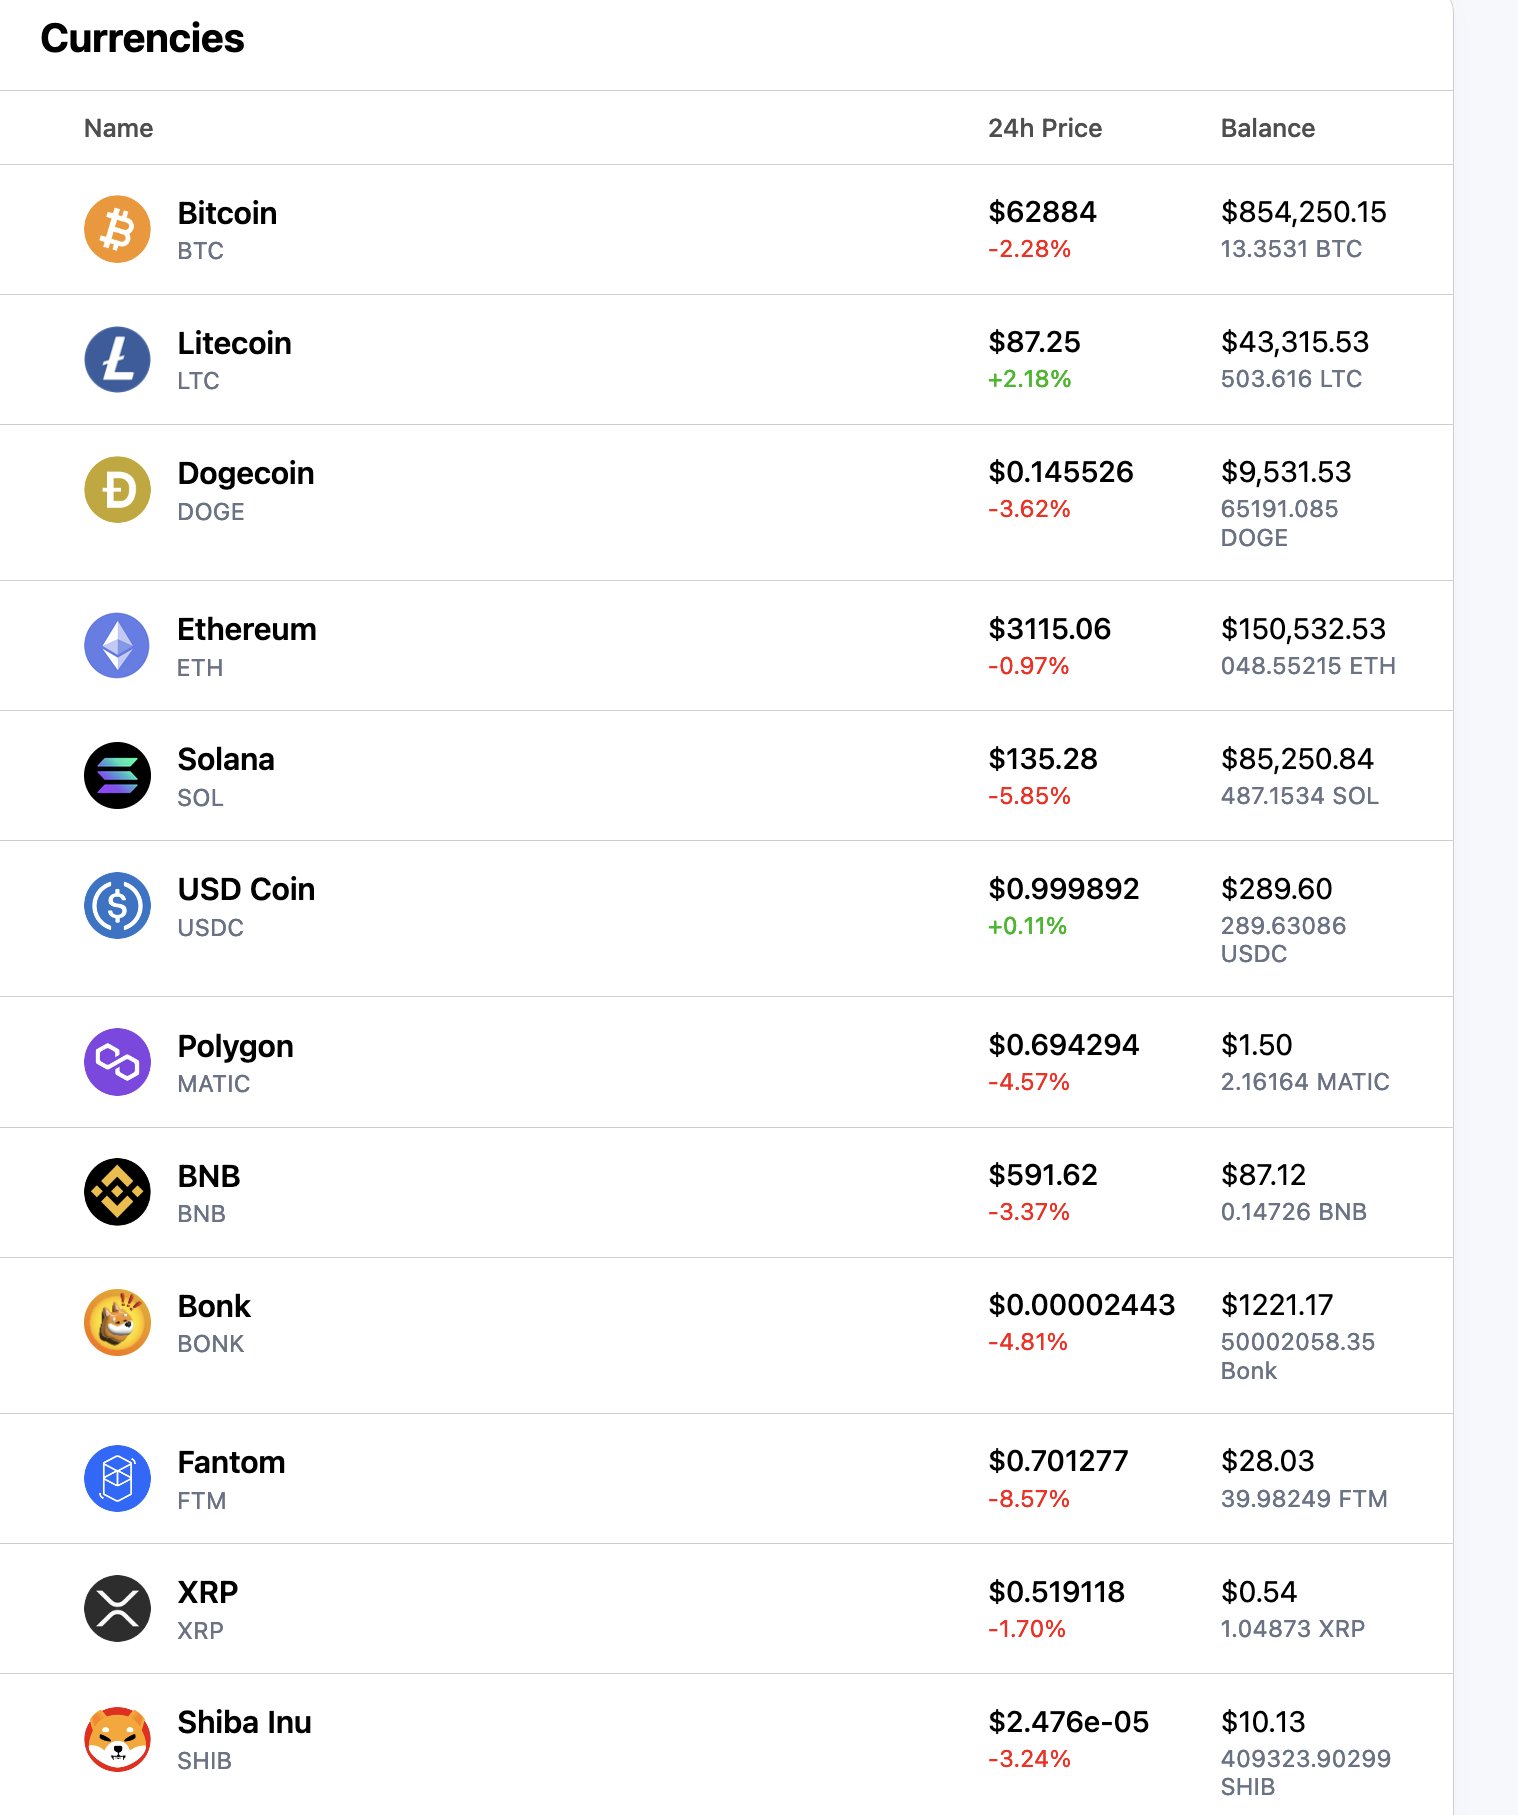This screenshot has width=1518, height=1815.
Task: Click the 24h Price column header
Action: pyautogui.click(x=1045, y=128)
